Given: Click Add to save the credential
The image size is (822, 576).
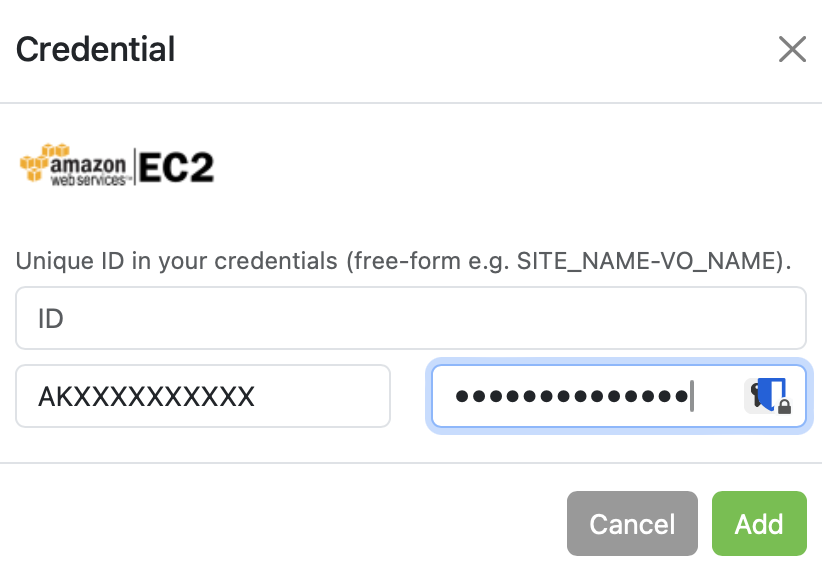Looking at the screenshot, I should coord(759,523).
